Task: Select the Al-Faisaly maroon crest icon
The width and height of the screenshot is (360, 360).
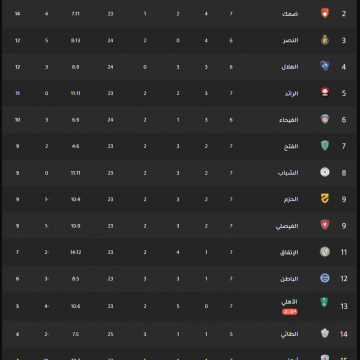Action: click(x=325, y=225)
